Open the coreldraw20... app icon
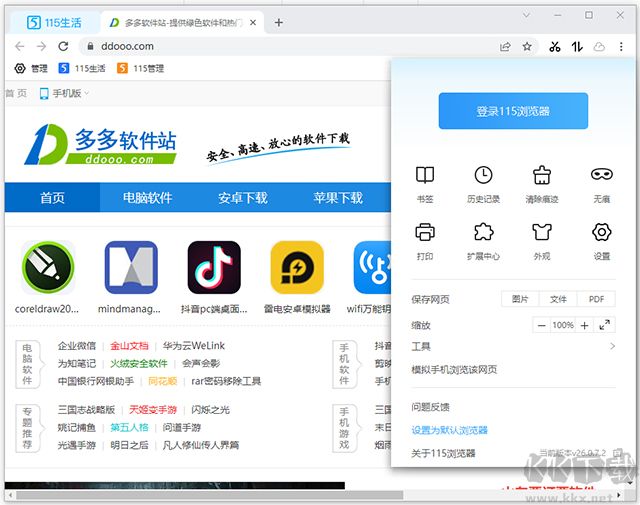Screen dimensions: 640x505 pos(48,267)
